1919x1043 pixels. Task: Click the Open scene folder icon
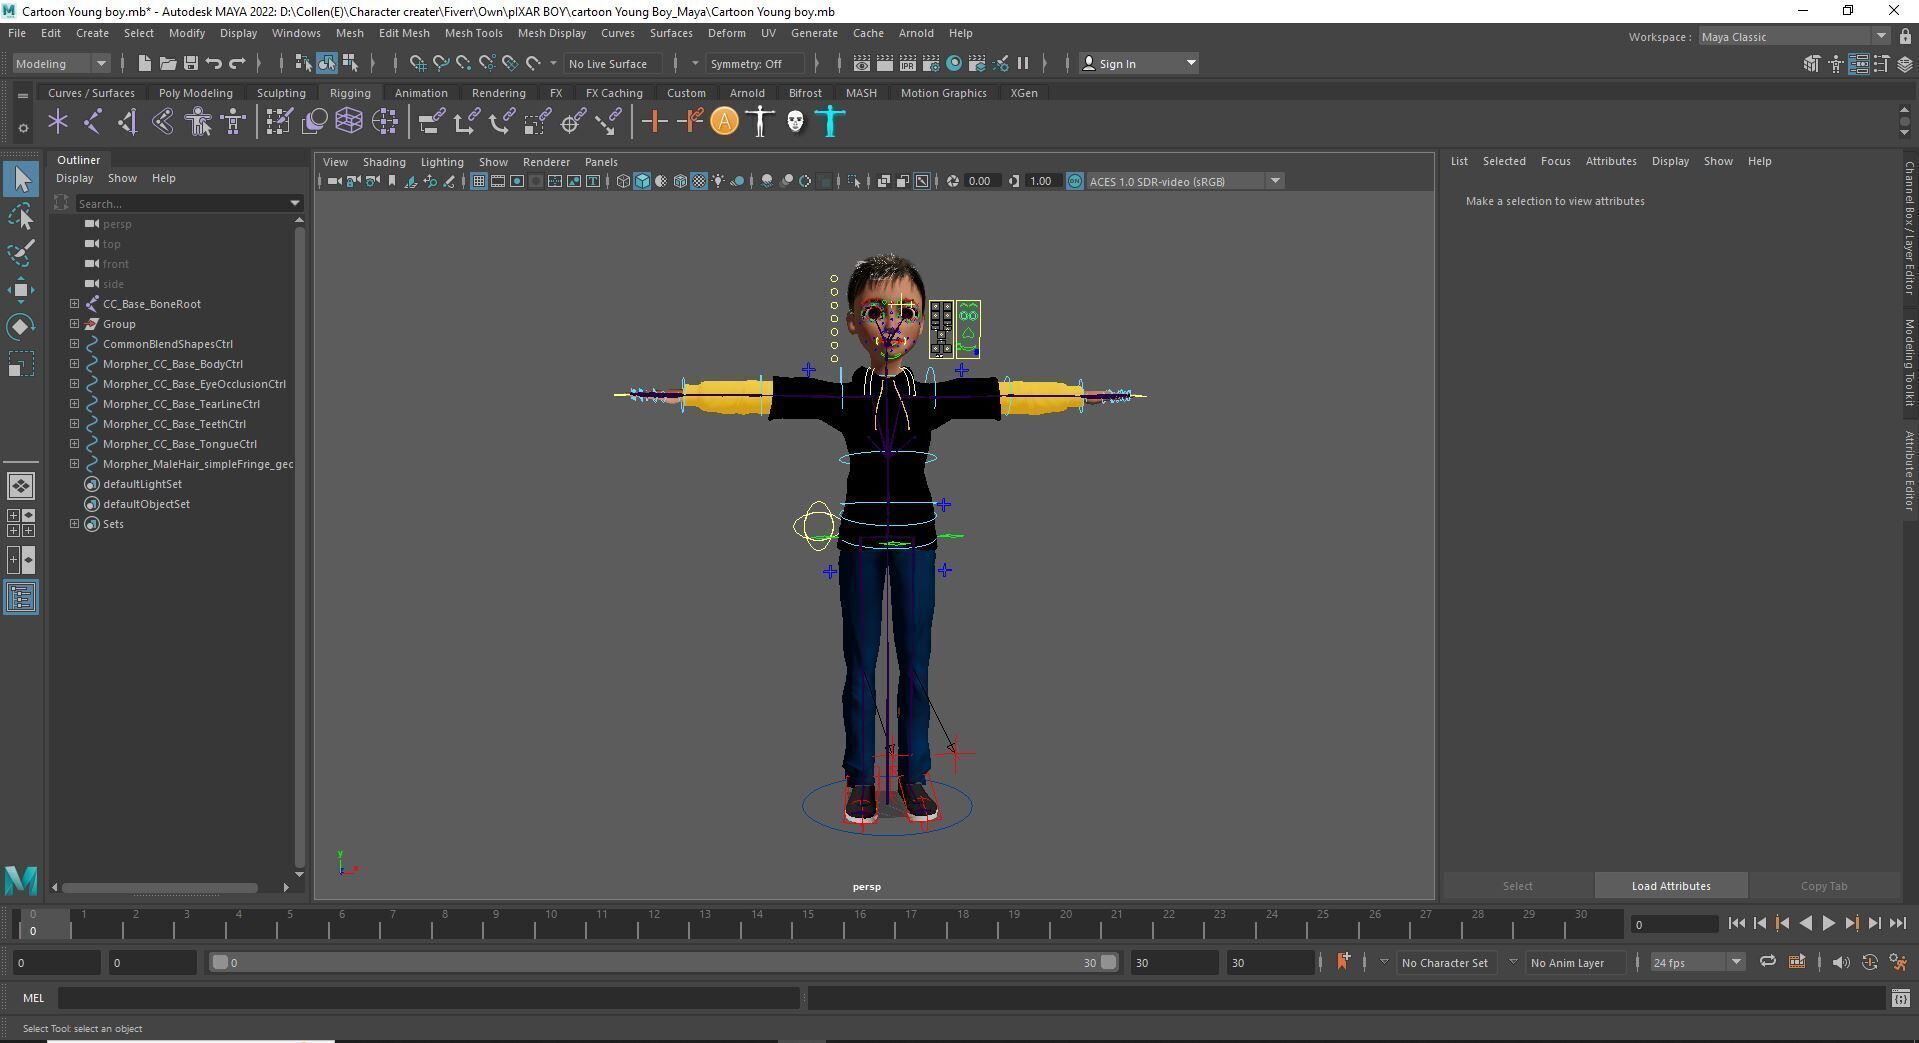(x=168, y=63)
